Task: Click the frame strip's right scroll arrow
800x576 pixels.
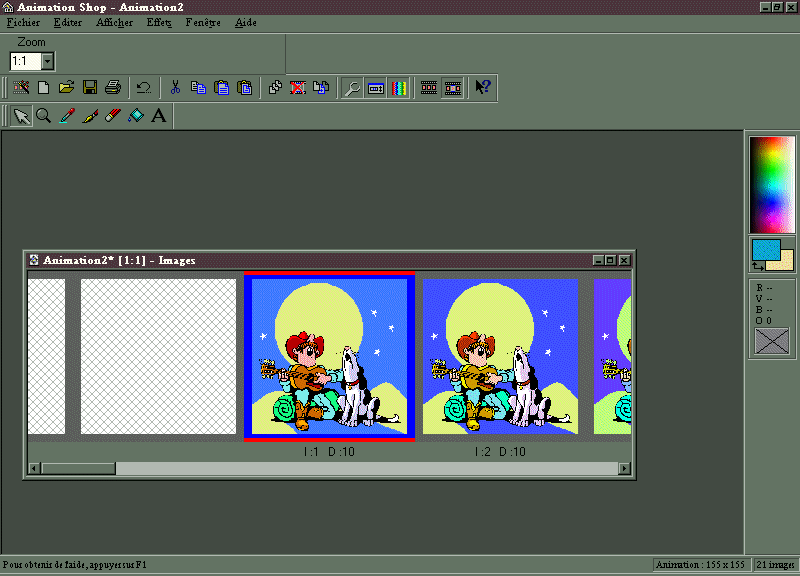Action: pyautogui.click(x=624, y=468)
